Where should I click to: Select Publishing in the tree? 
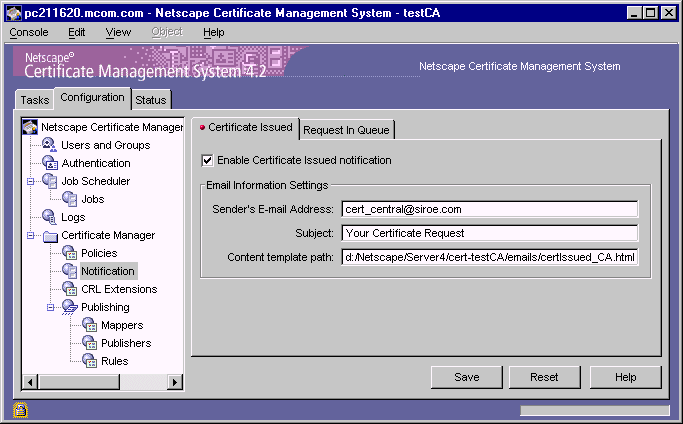[105, 307]
